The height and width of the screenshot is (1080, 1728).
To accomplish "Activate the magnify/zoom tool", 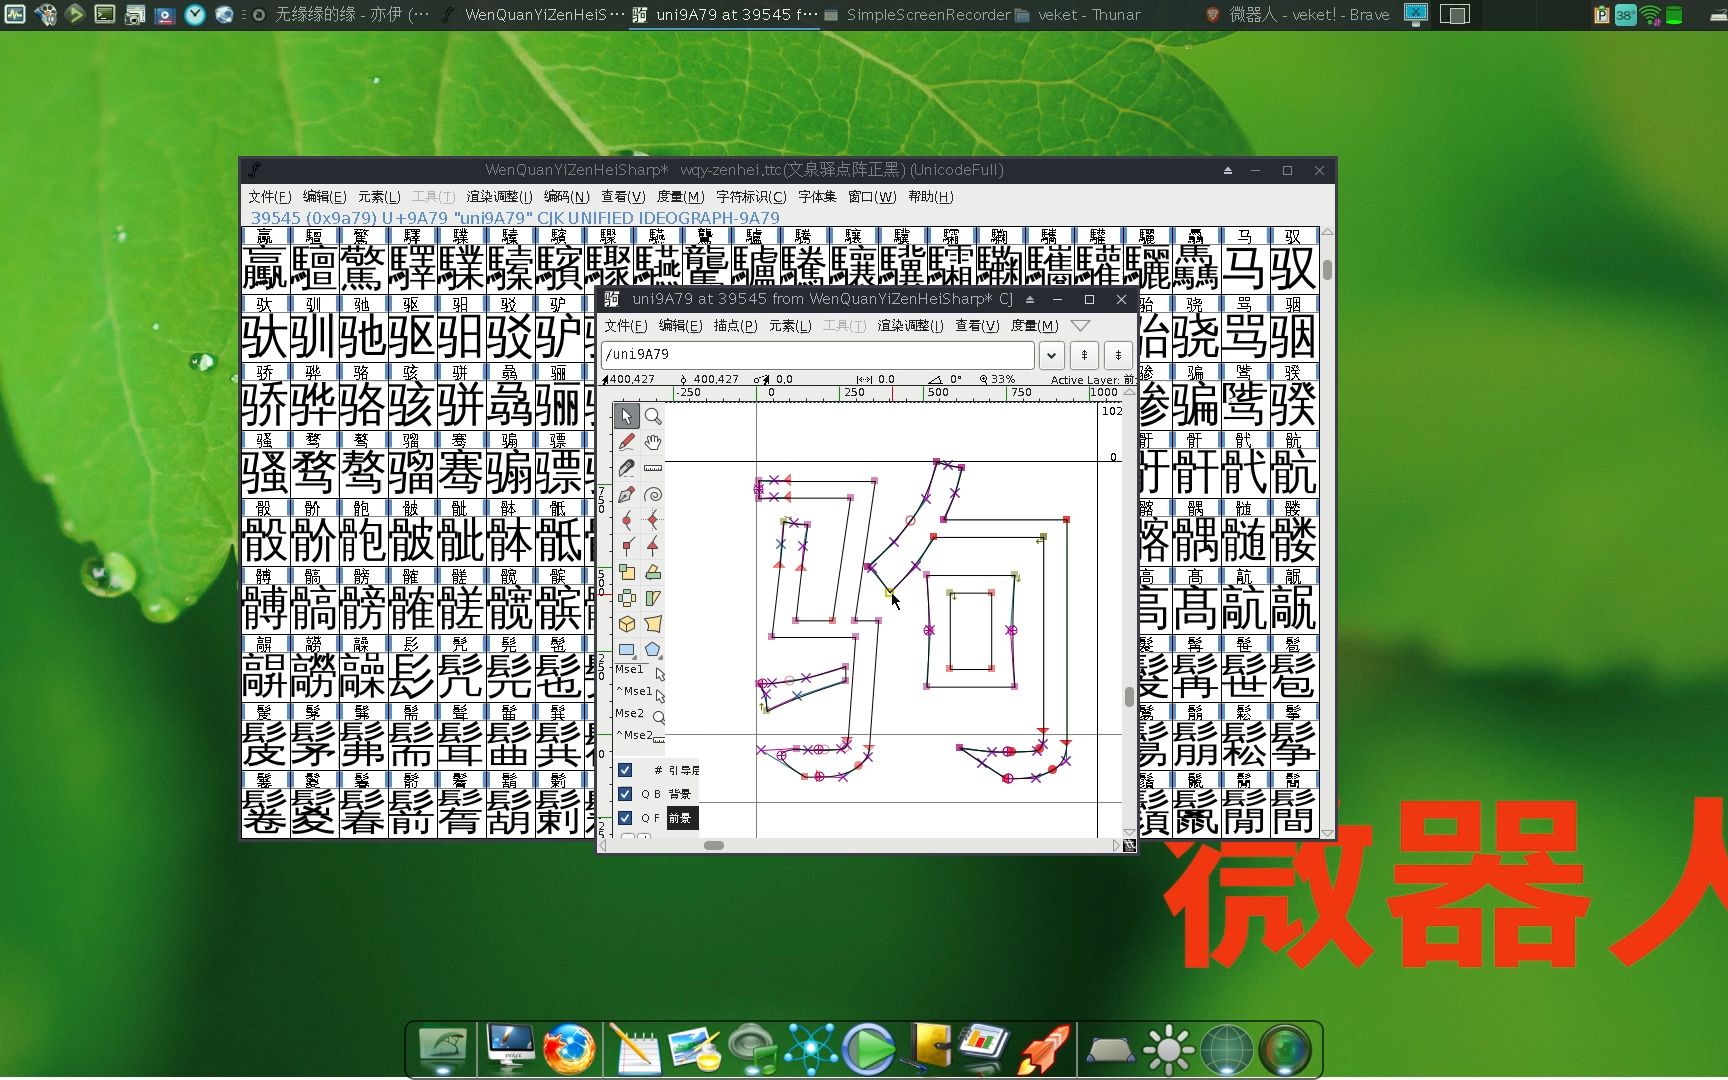I will (x=652, y=415).
